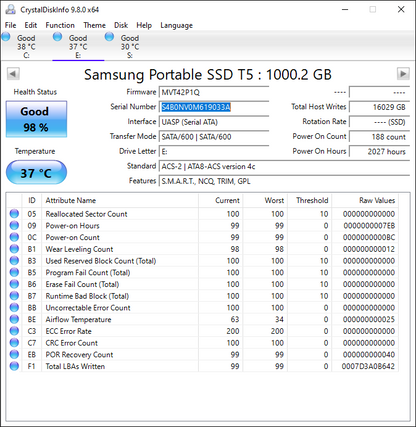
Task: Click the Interface field UASP (Serial ATA)
Action: (214, 122)
